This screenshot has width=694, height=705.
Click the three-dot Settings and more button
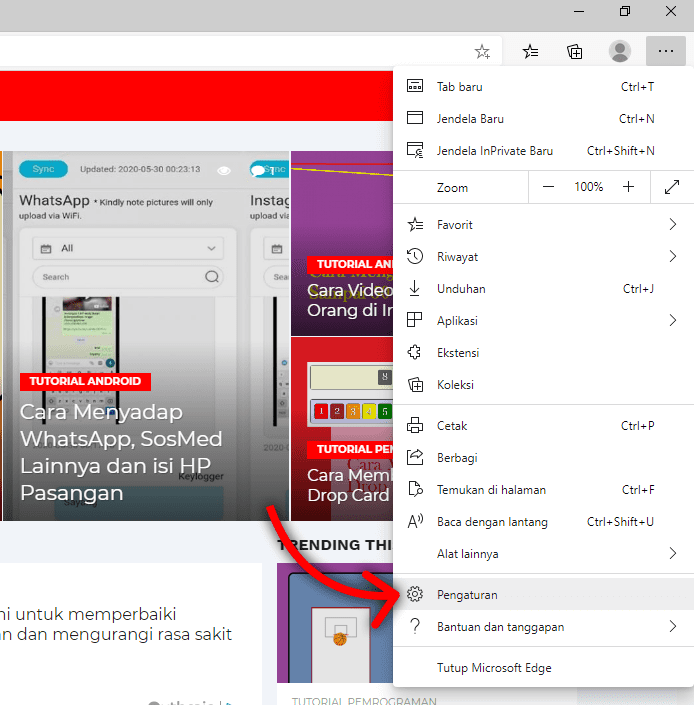point(666,51)
